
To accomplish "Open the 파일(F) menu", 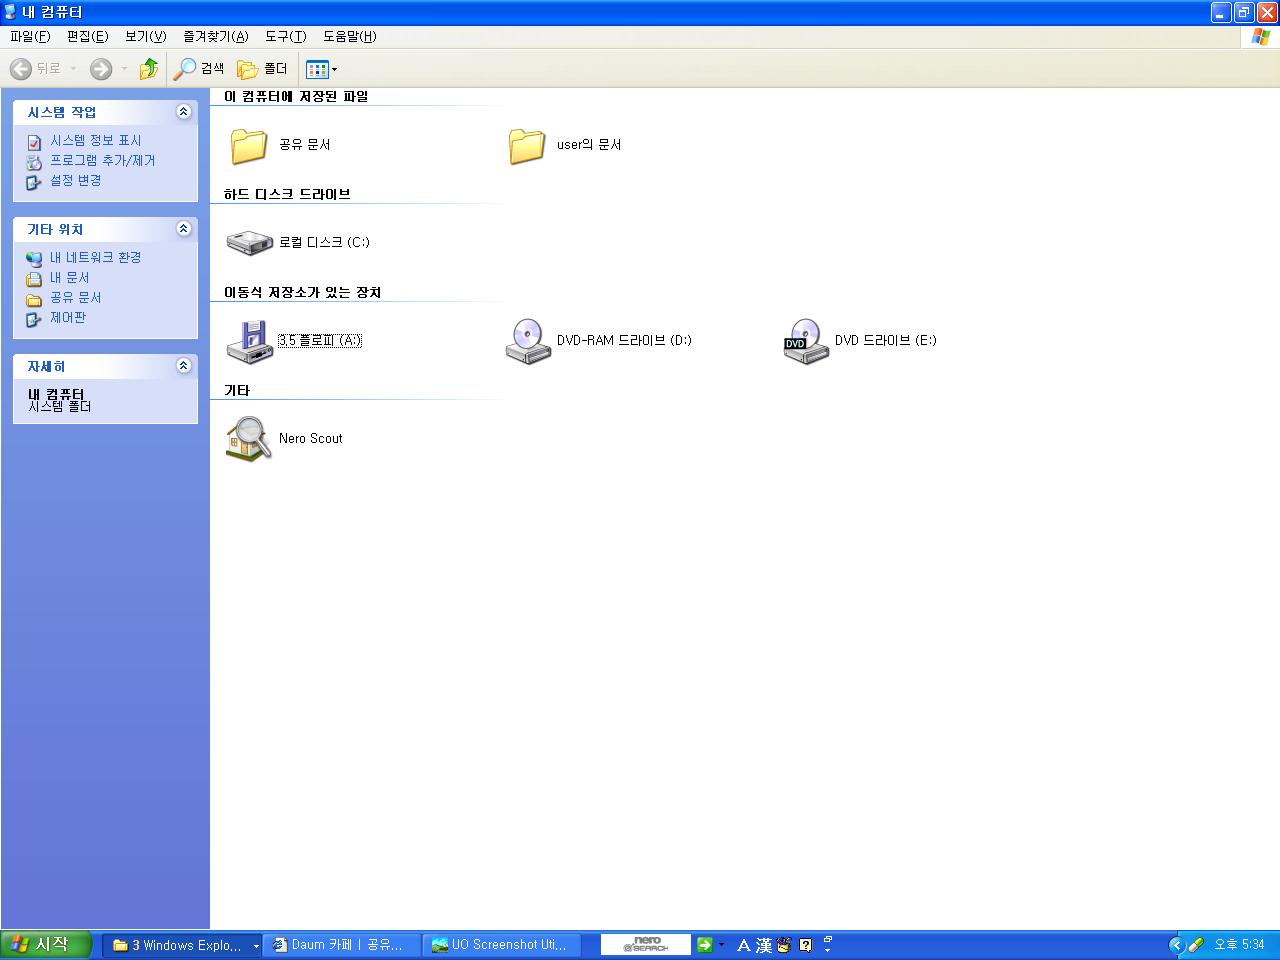I will (x=30, y=36).
